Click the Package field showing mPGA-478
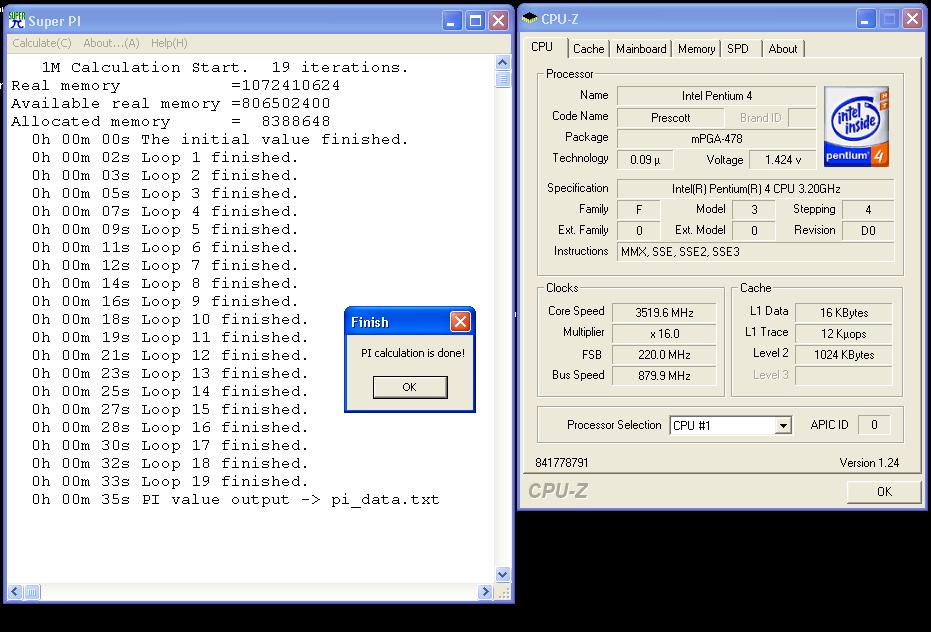This screenshot has height=632, width=931. (717, 139)
